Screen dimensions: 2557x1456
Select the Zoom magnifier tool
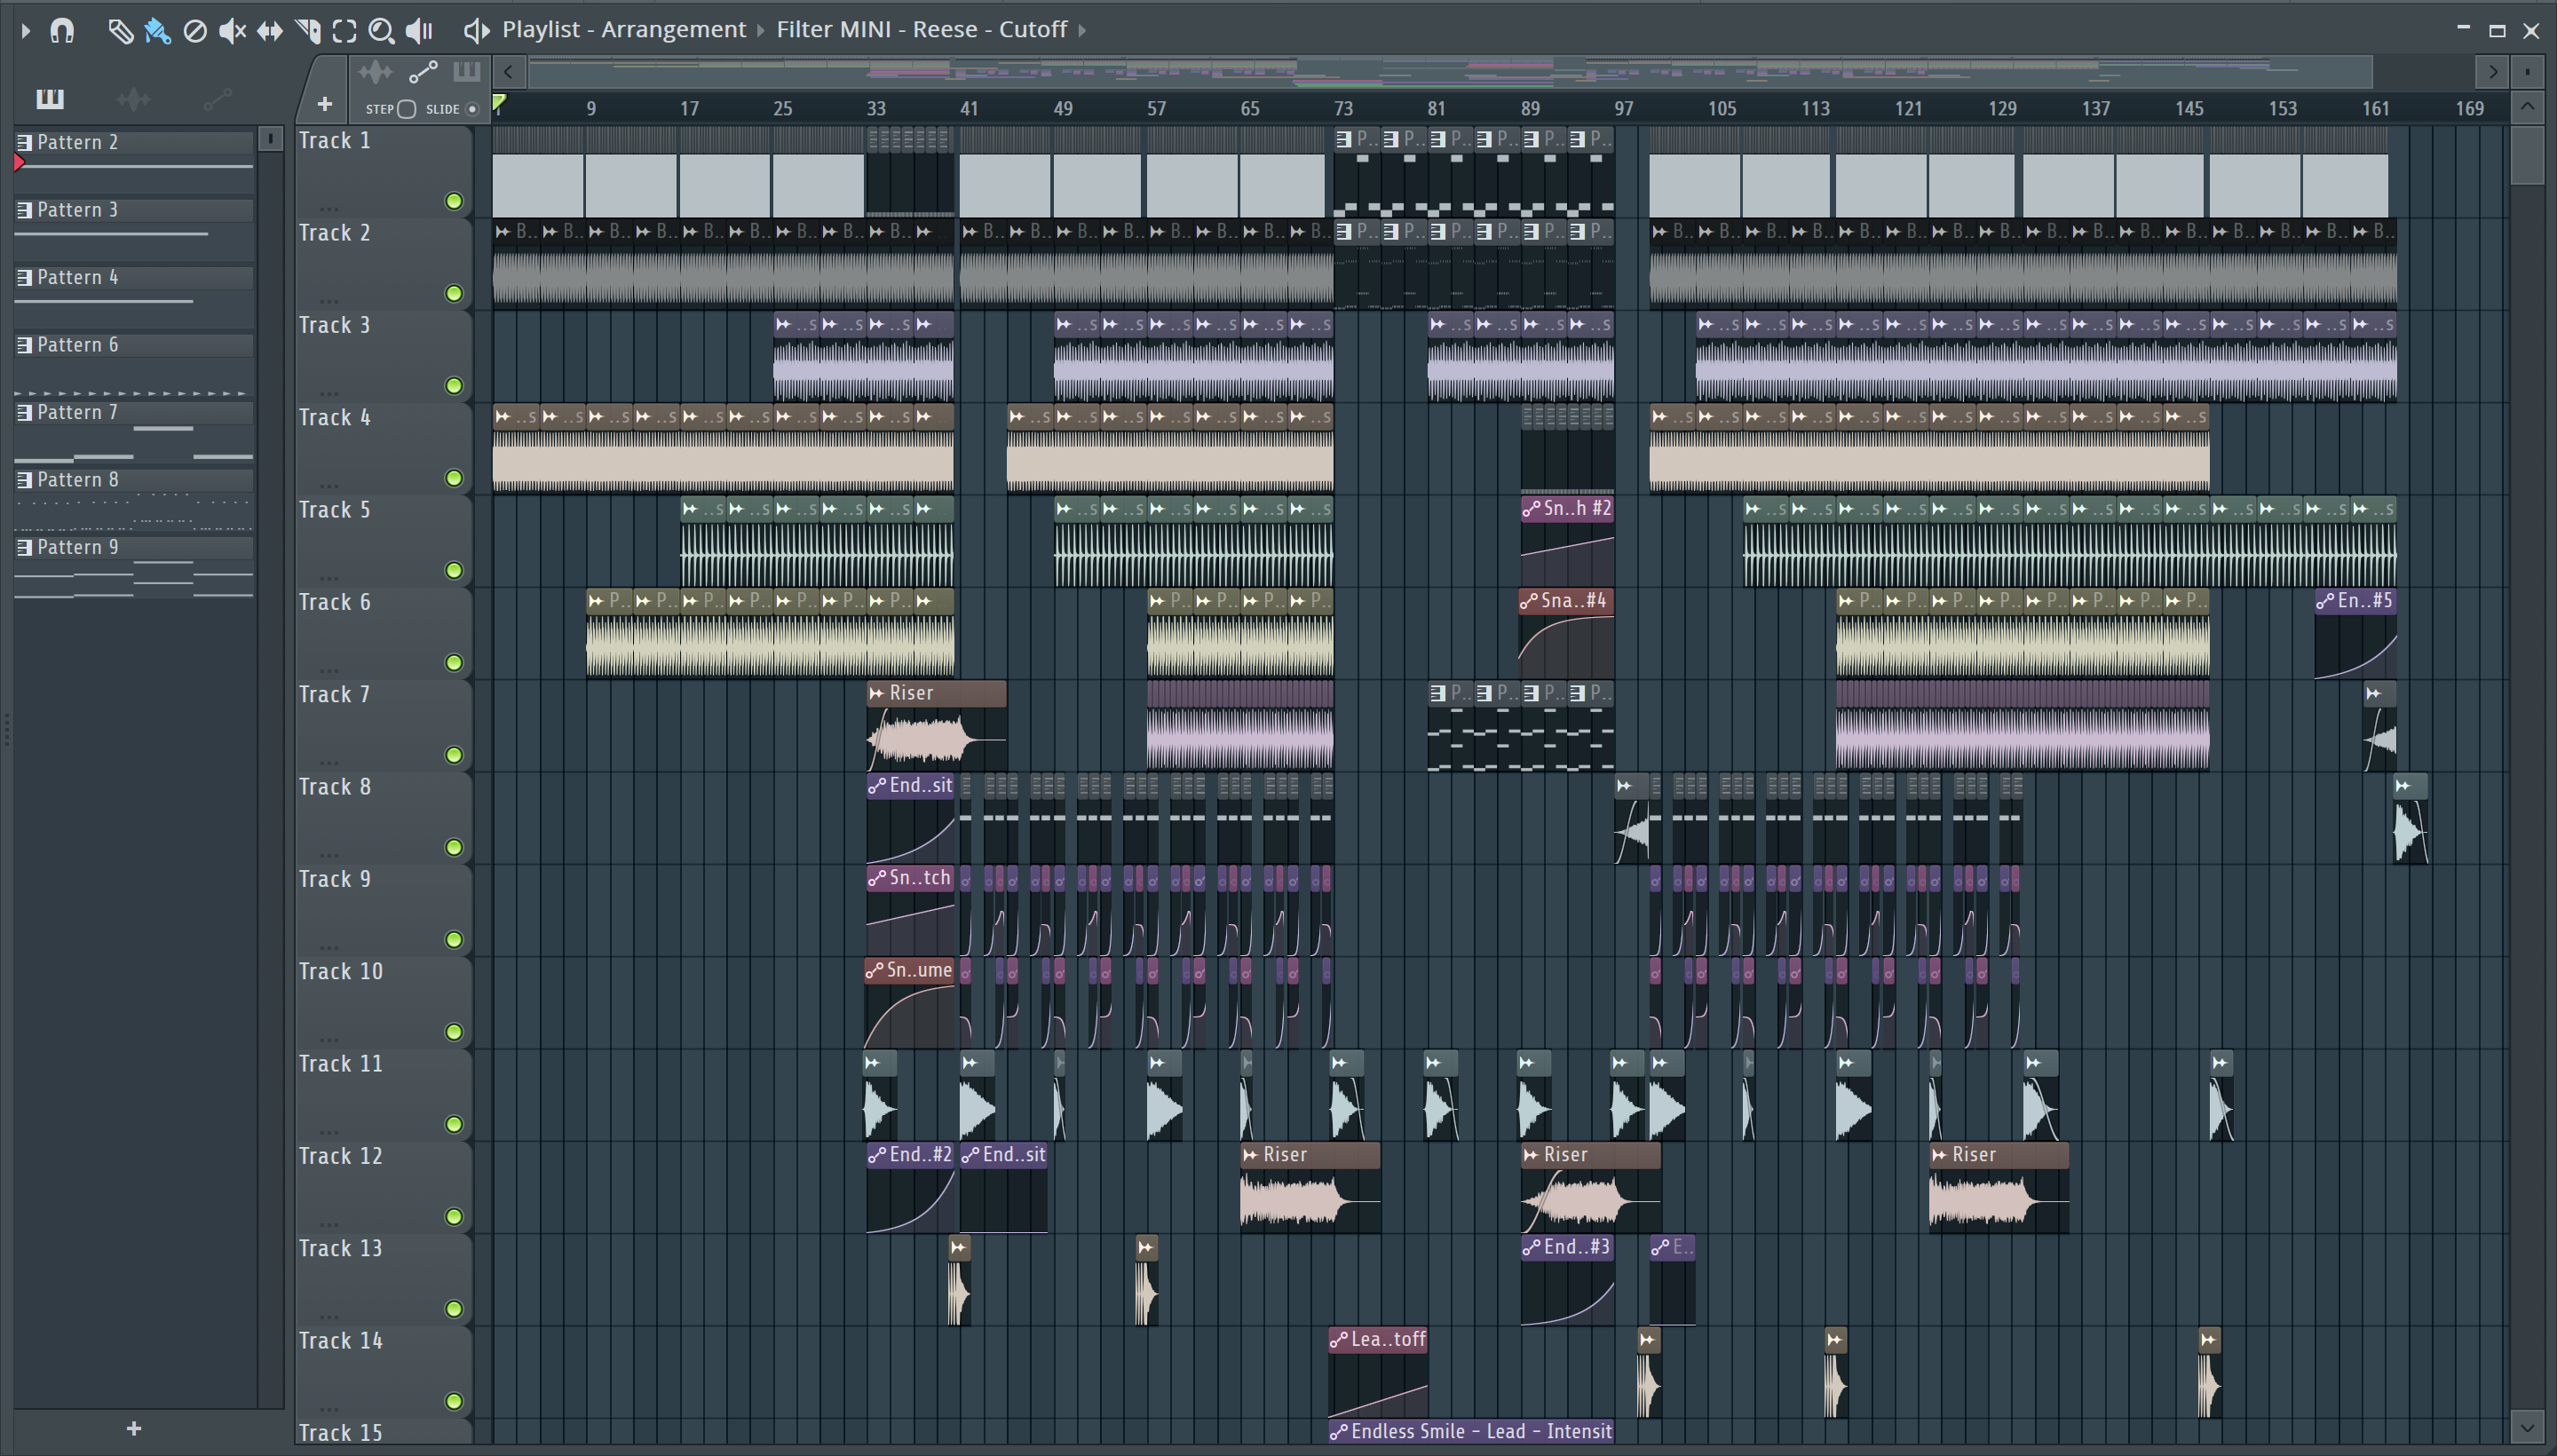[381, 31]
